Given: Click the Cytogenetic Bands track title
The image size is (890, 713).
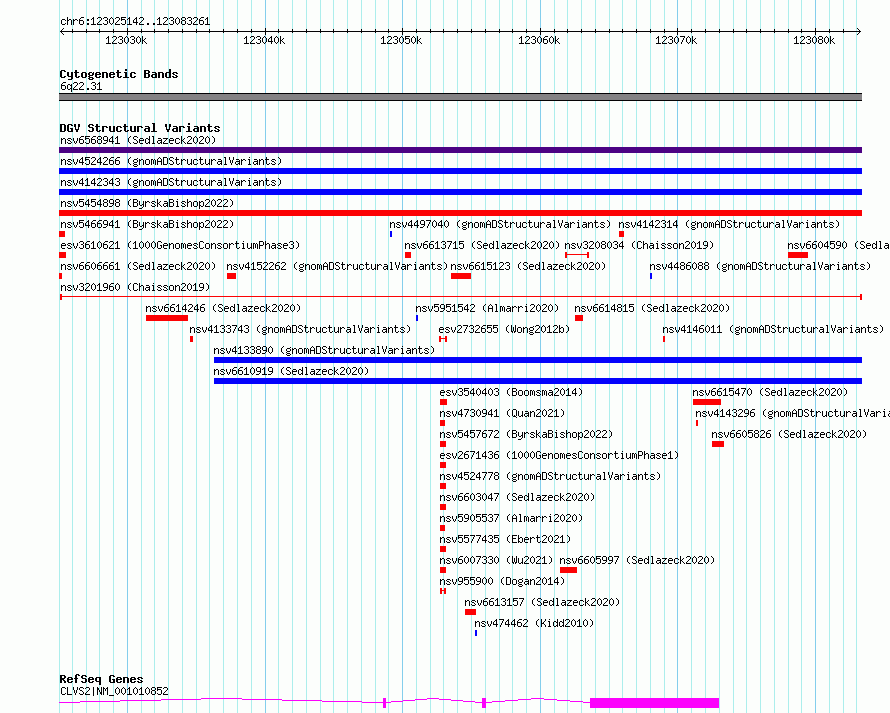Looking at the screenshot, I should (119, 74).
